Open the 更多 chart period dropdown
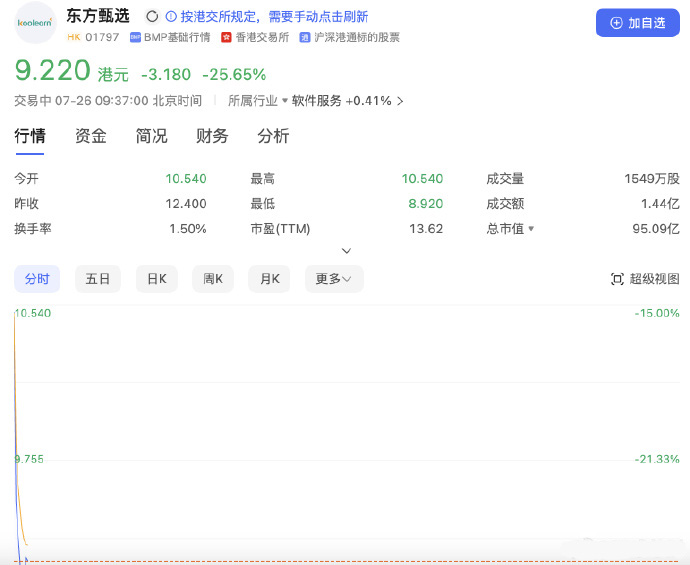Viewport: 690px width, 565px height. [334, 279]
